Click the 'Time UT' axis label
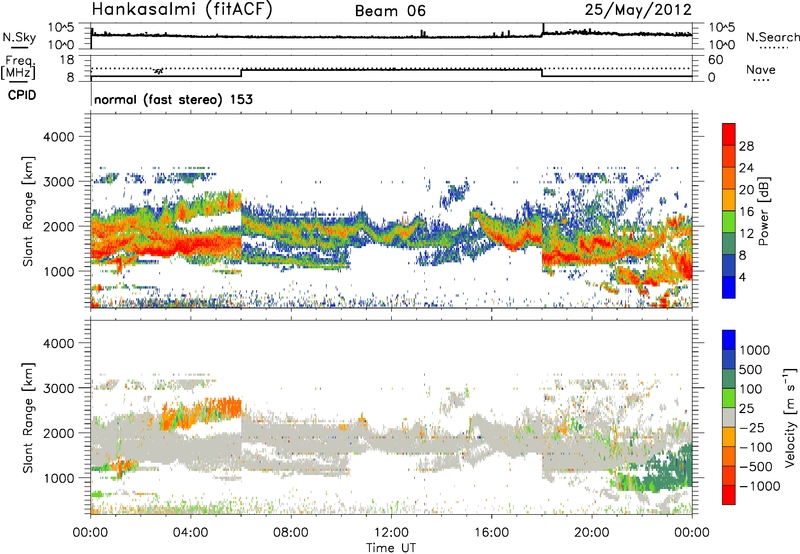The height and width of the screenshot is (554, 800). click(x=391, y=548)
